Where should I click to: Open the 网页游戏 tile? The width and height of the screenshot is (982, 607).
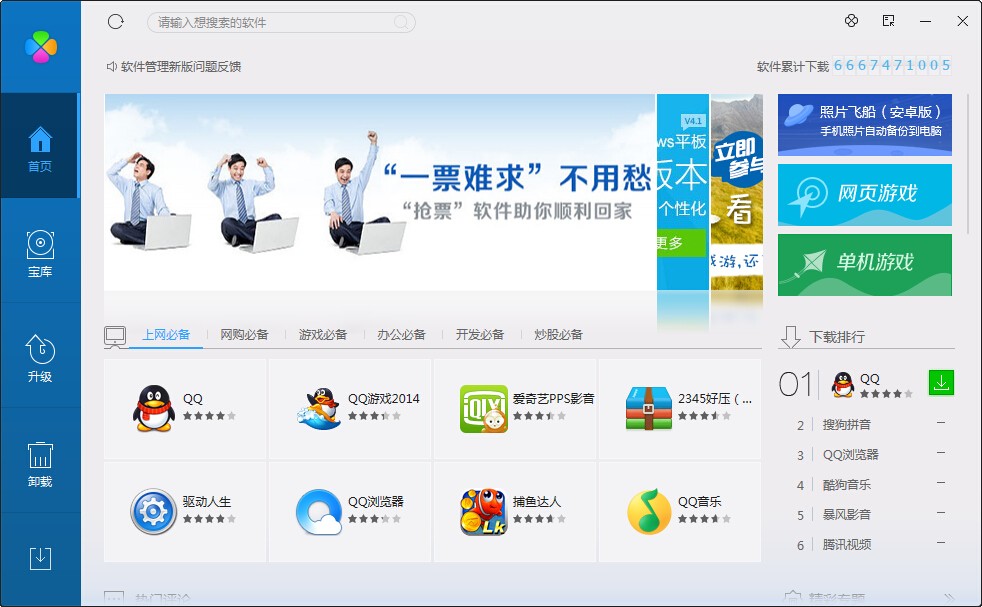point(864,195)
